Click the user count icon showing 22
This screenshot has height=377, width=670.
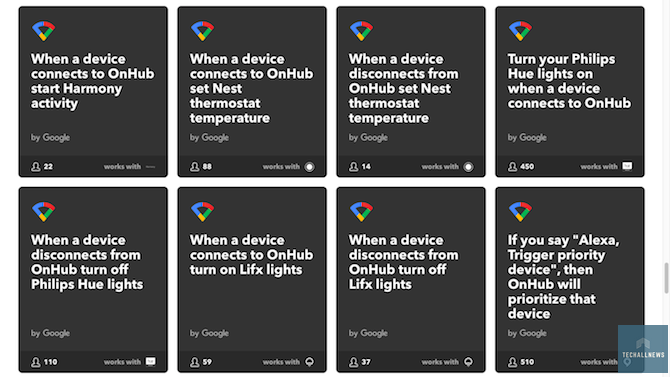[x=35, y=167]
